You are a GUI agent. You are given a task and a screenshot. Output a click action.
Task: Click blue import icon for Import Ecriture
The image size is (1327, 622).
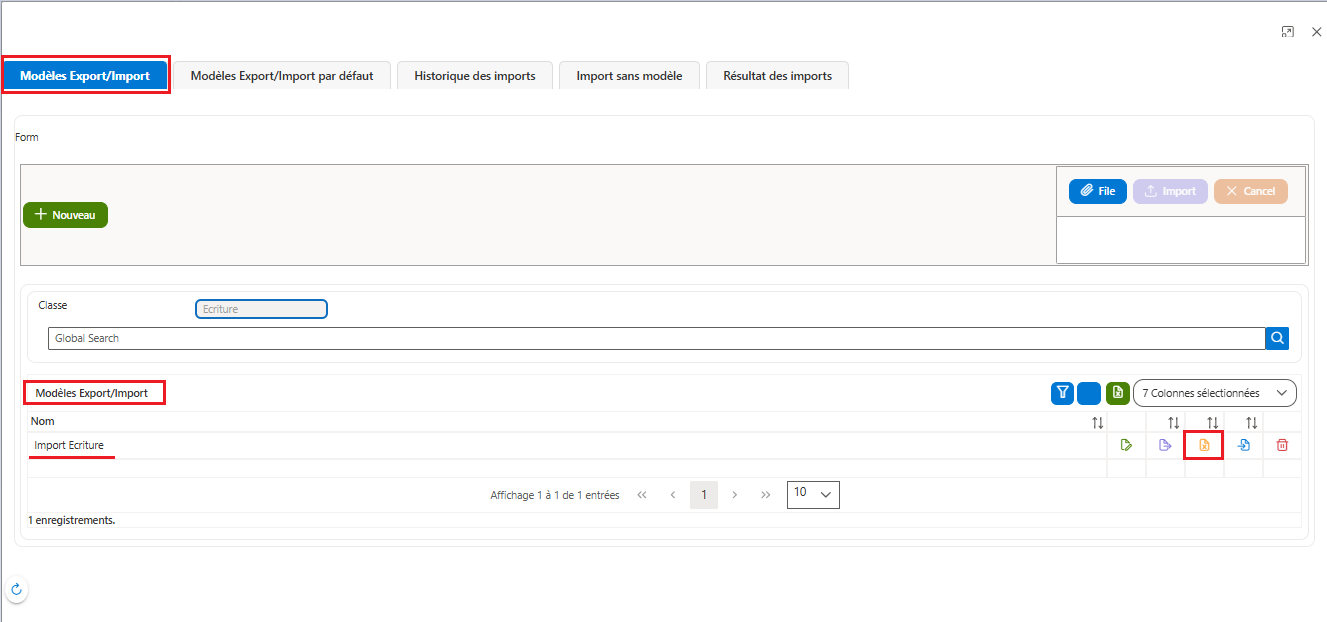point(1243,445)
